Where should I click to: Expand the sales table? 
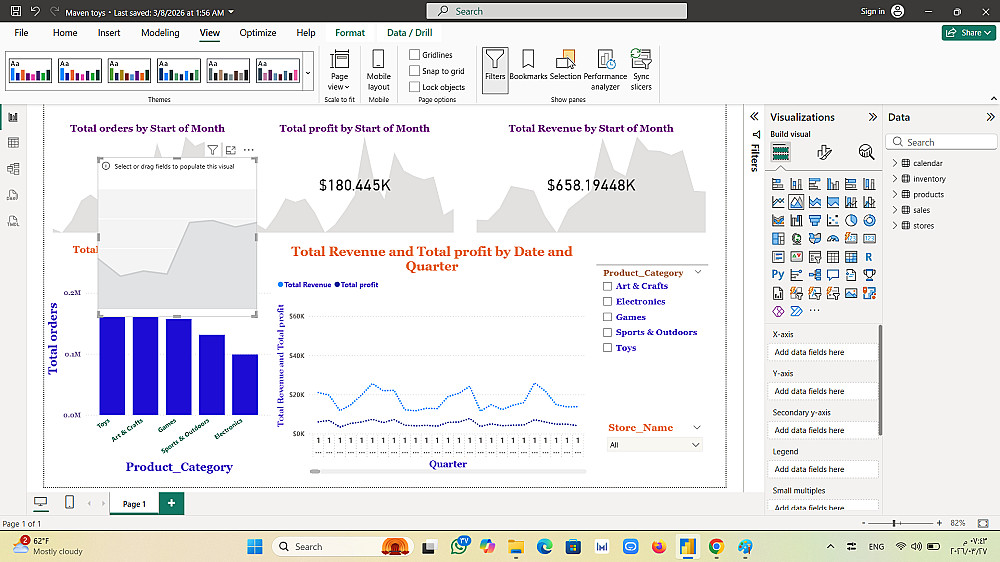(x=895, y=210)
